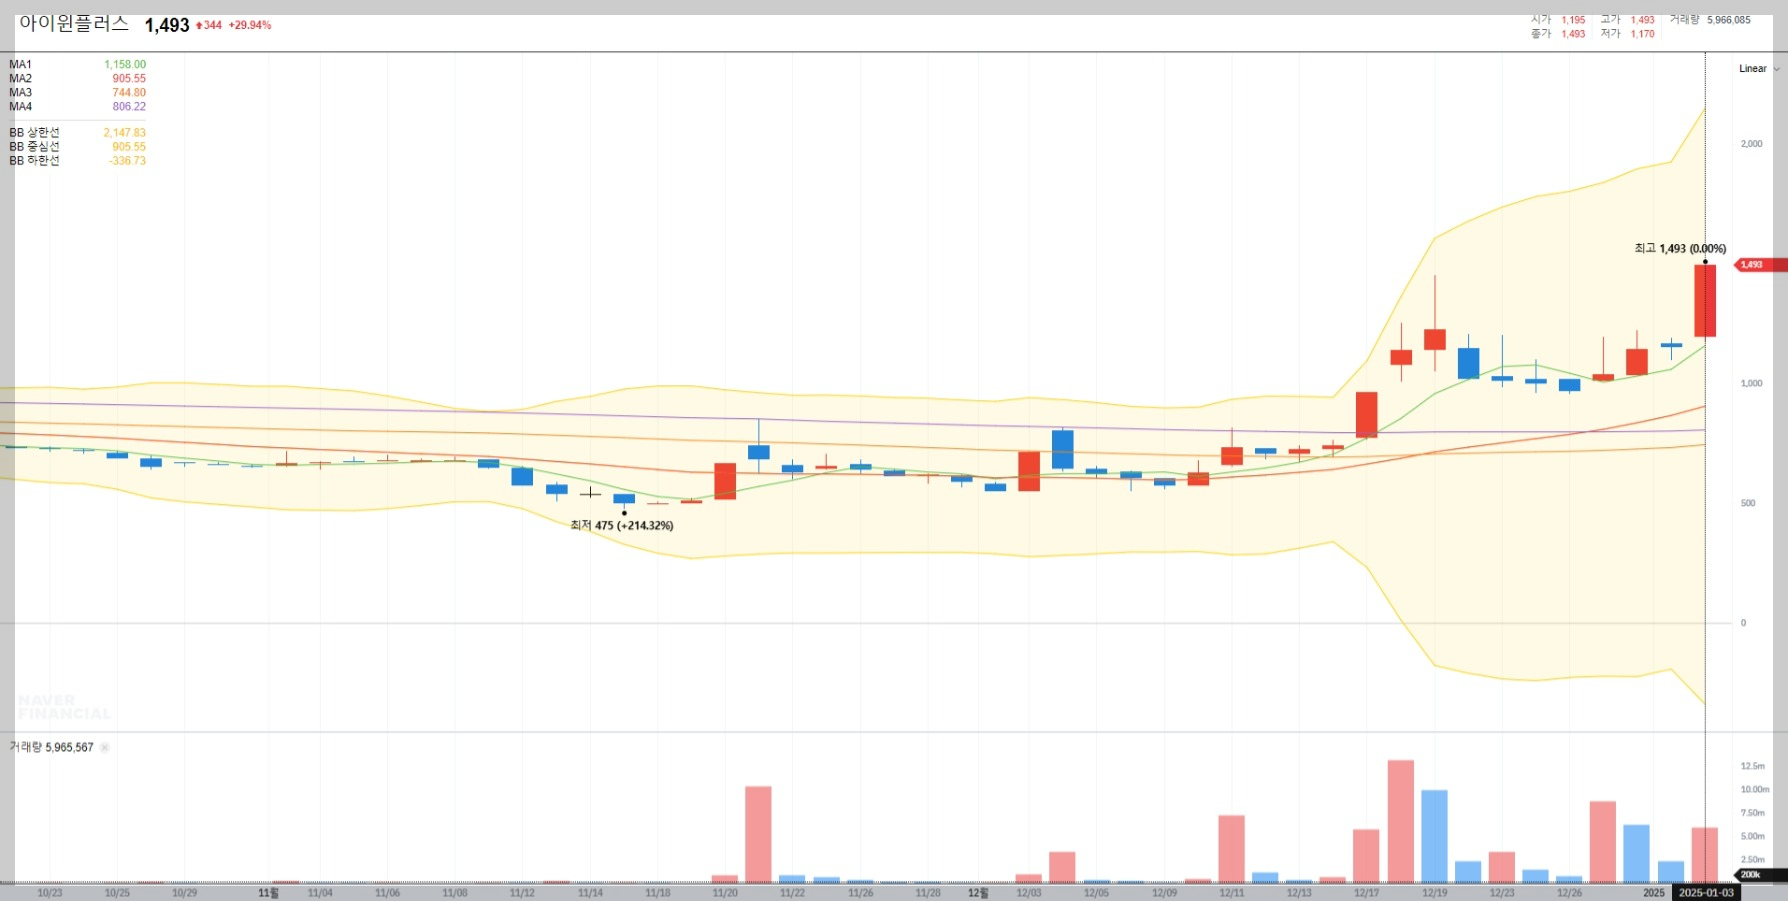Click the 2,000 price axis label
The height and width of the screenshot is (901, 1788).
point(1752,144)
